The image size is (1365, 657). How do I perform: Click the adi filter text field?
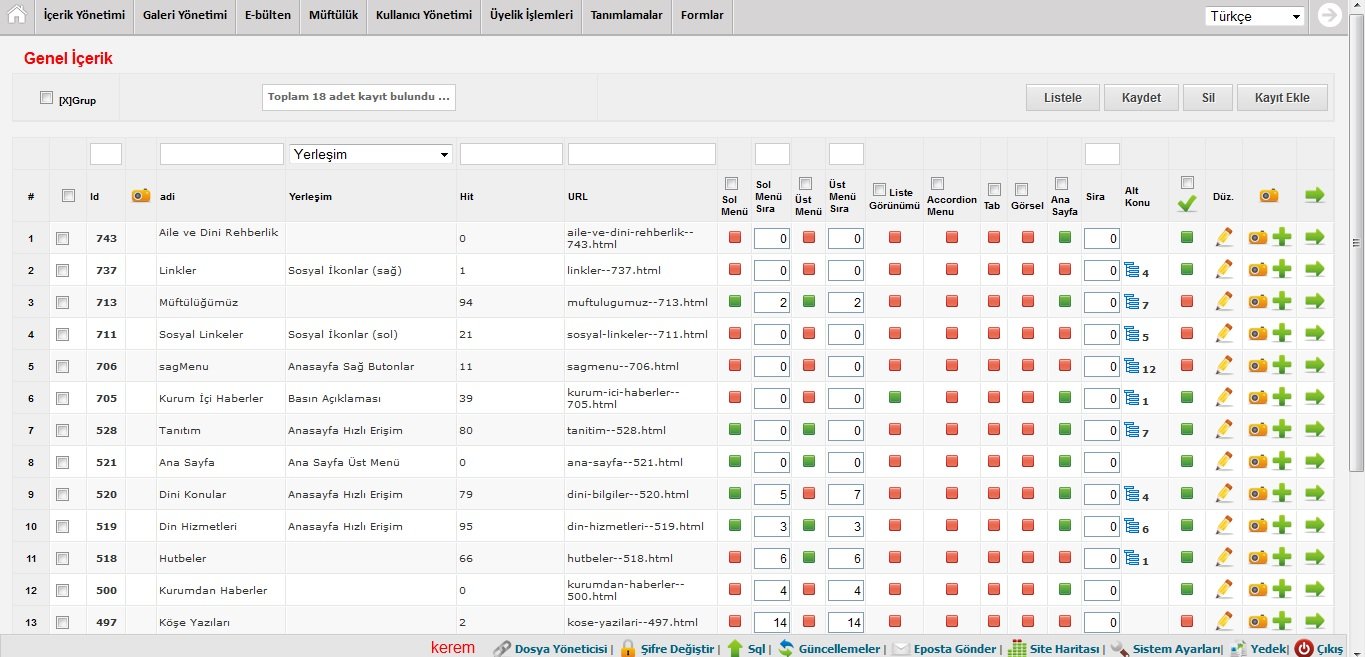pyautogui.click(x=221, y=154)
